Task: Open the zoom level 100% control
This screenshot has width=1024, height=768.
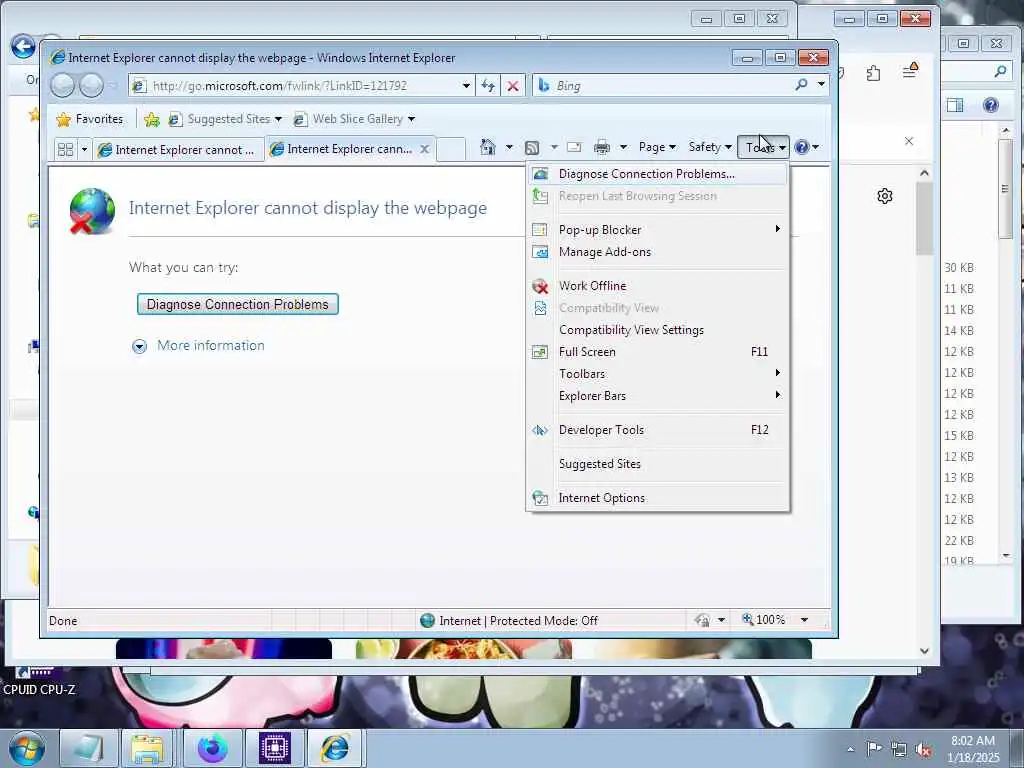Action: [764, 619]
